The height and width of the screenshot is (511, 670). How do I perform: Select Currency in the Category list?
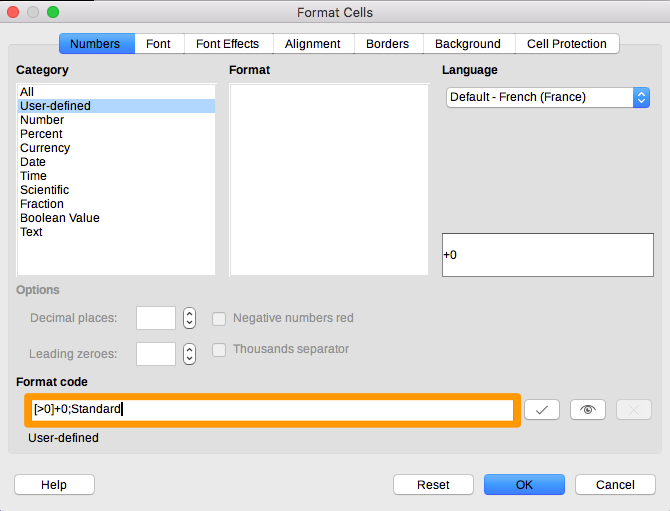pos(45,148)
